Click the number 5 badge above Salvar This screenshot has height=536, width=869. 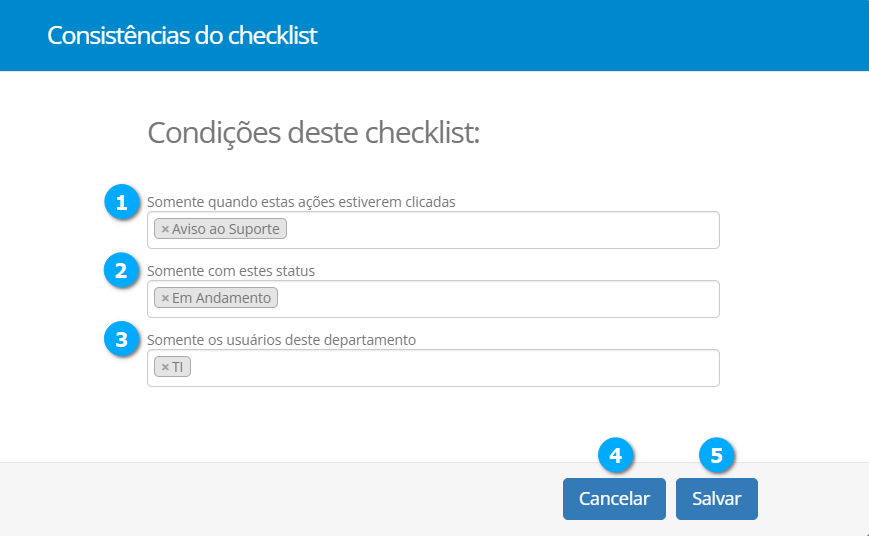(716, 456)
